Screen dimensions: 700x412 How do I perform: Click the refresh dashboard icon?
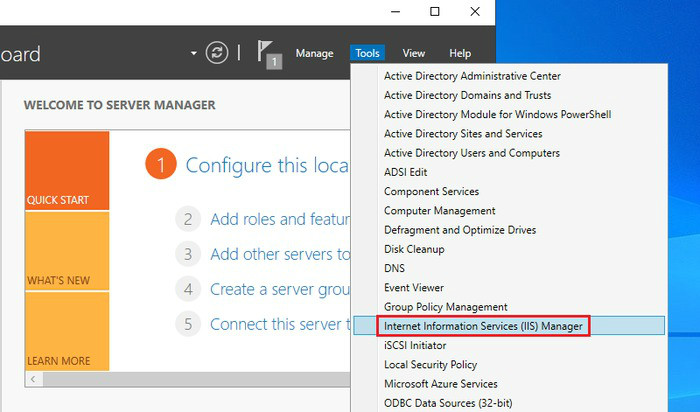(217, 53)
